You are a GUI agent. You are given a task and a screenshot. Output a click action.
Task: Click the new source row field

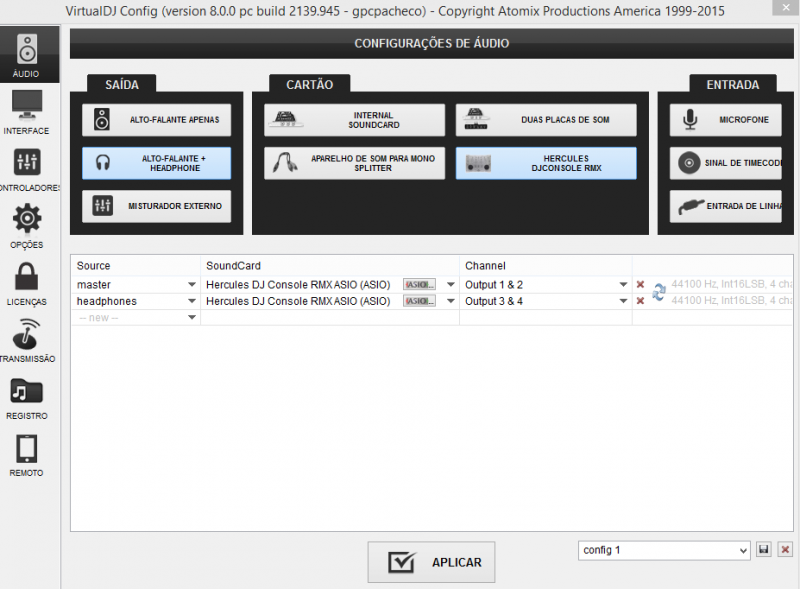pyautogui.click(x=135, y=318)
